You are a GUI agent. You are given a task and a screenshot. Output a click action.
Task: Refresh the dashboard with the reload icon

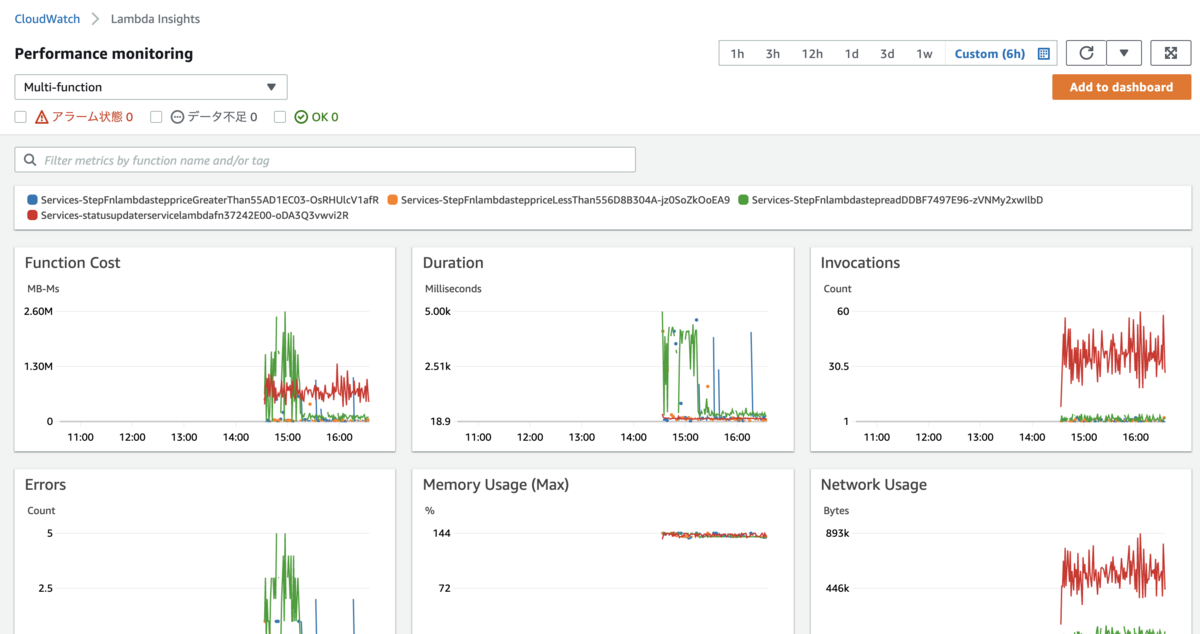pos(1086,54)
